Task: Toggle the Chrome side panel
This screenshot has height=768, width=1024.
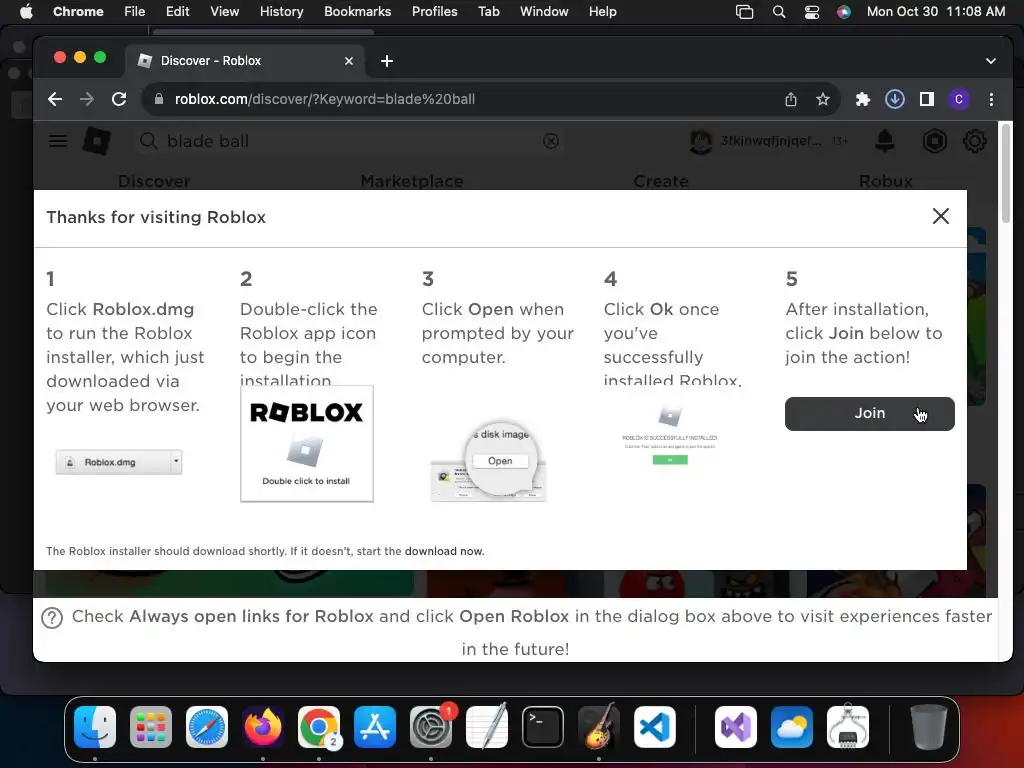Action: pyautogui.click(x=927, y=99)
